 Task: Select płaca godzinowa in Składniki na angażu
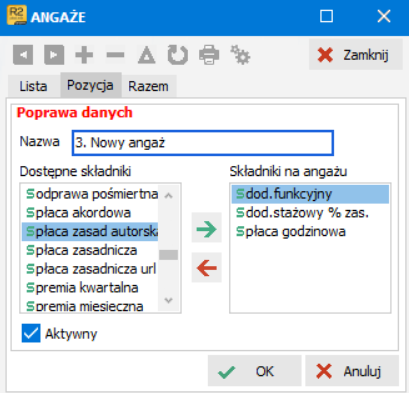(x=310, y=232)
